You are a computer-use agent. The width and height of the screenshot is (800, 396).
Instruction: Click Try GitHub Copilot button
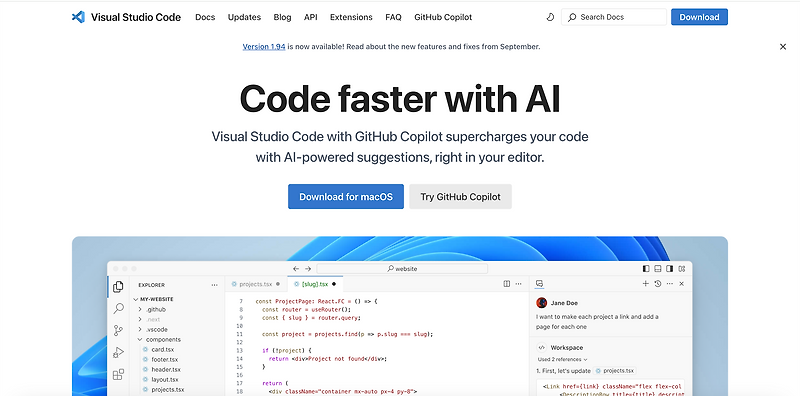[x=460, y=196]
